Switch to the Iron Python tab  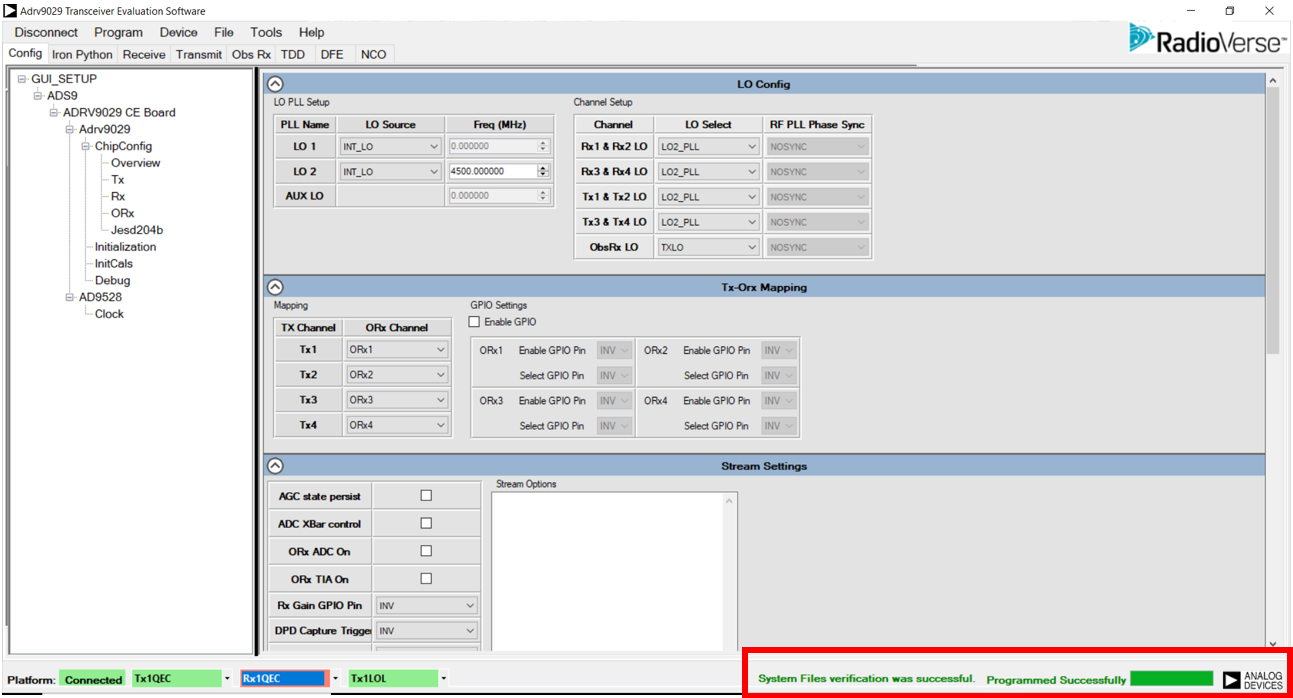(x=82, y=54)
